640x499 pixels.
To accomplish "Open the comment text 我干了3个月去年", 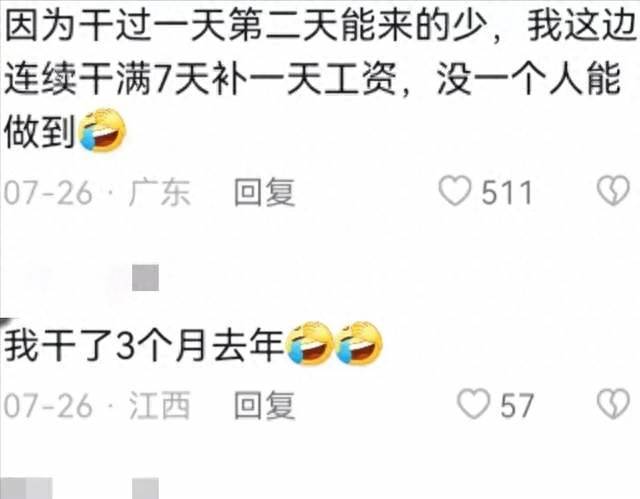I will pyautogui.click(x=144, y=345).
